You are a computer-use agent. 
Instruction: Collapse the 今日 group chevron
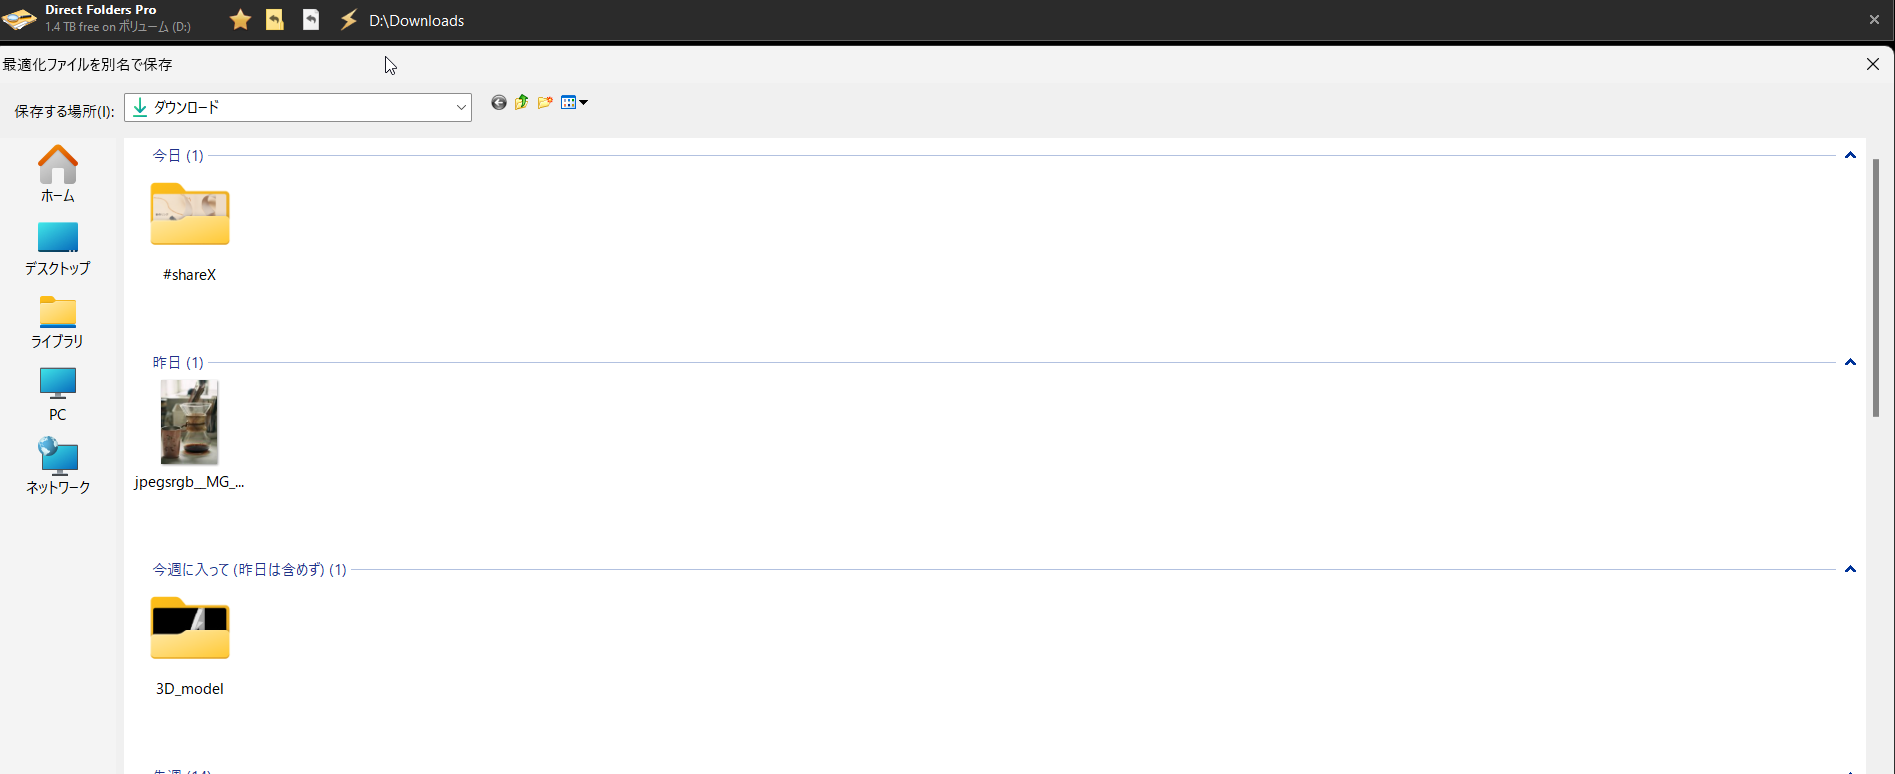pyautogui.click(x=1850, y=155)
